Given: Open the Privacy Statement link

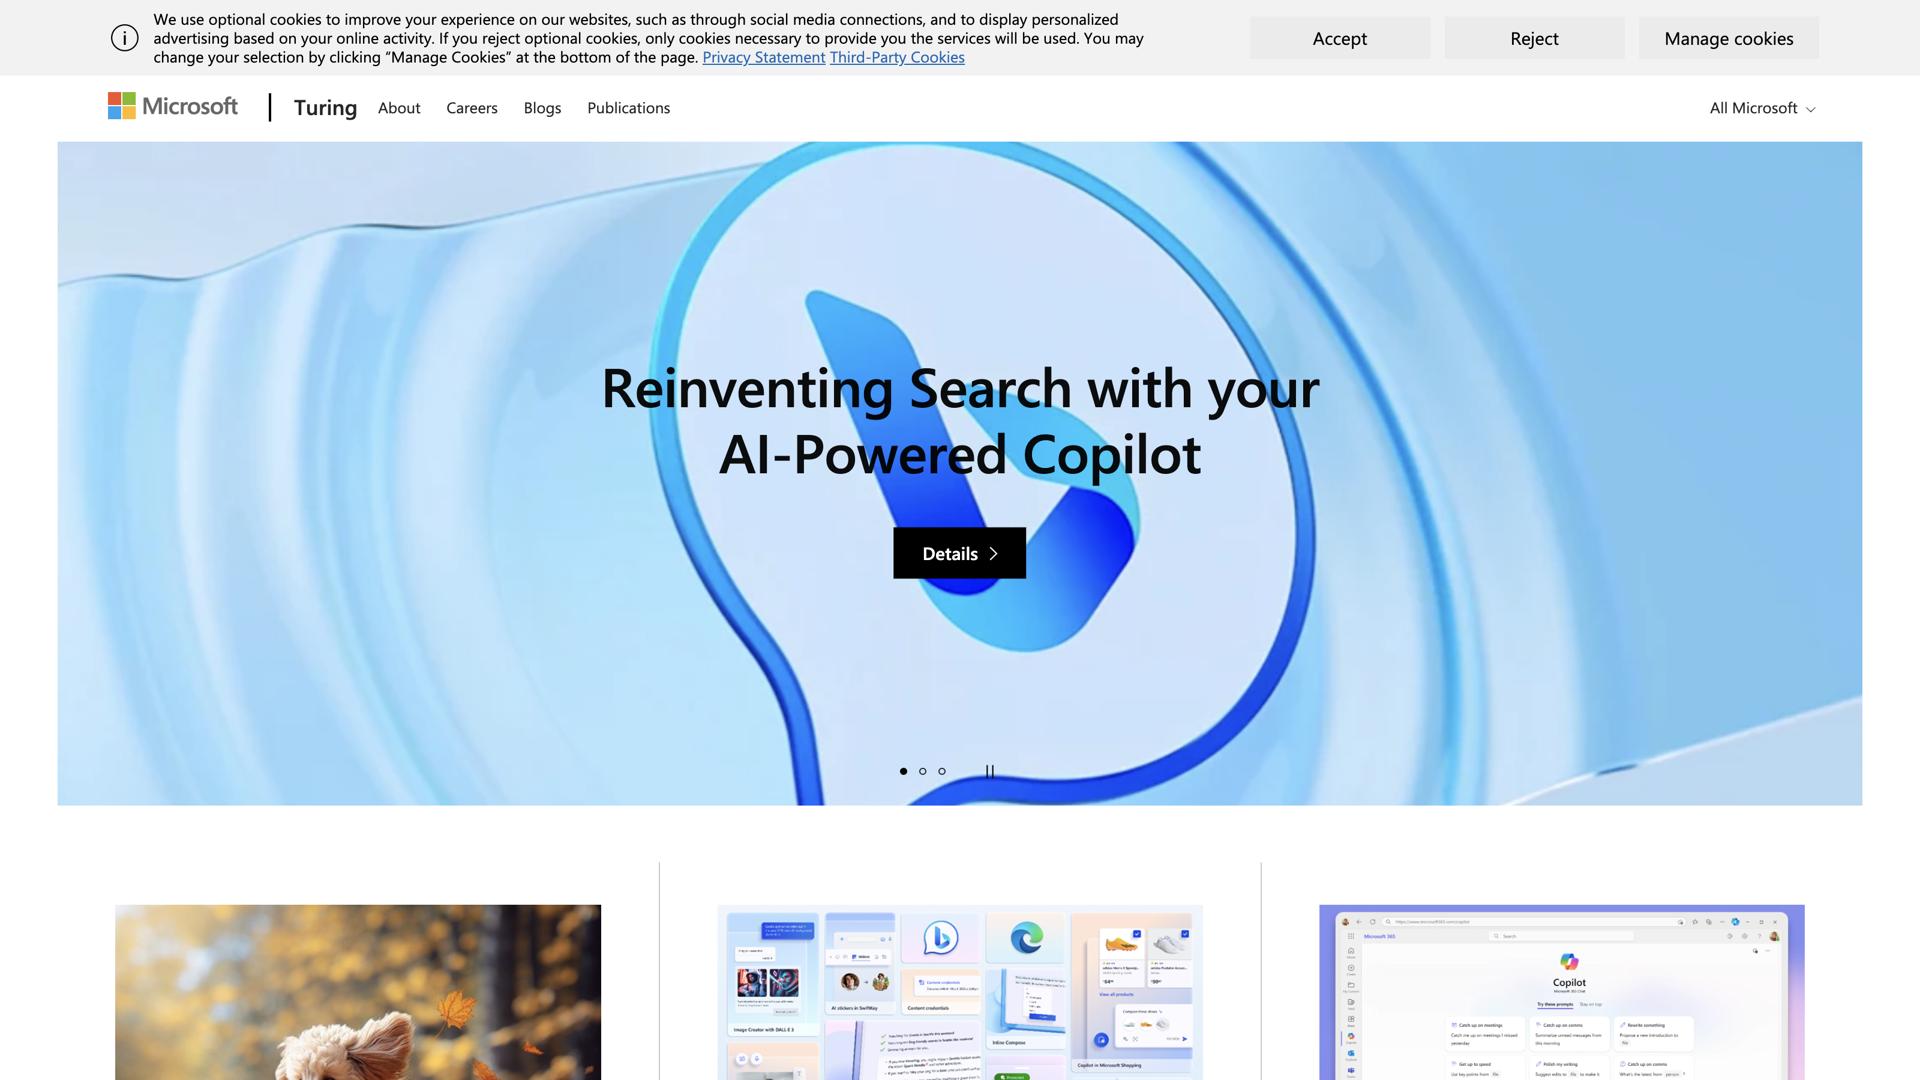Looking at the screenshot, I should [763, 57].
